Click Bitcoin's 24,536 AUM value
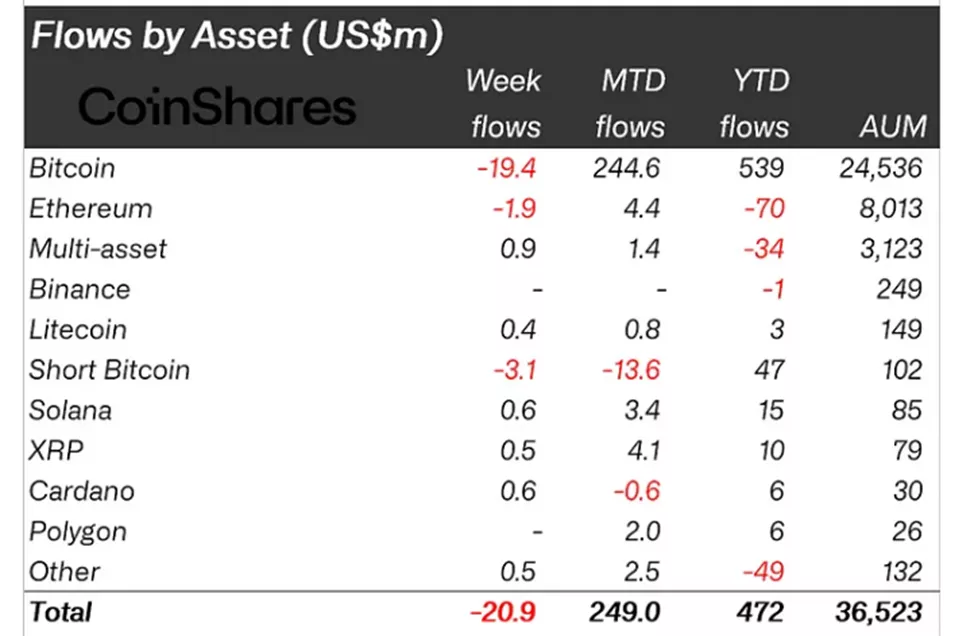Screen dimensions: 974x636 (880, 168)
